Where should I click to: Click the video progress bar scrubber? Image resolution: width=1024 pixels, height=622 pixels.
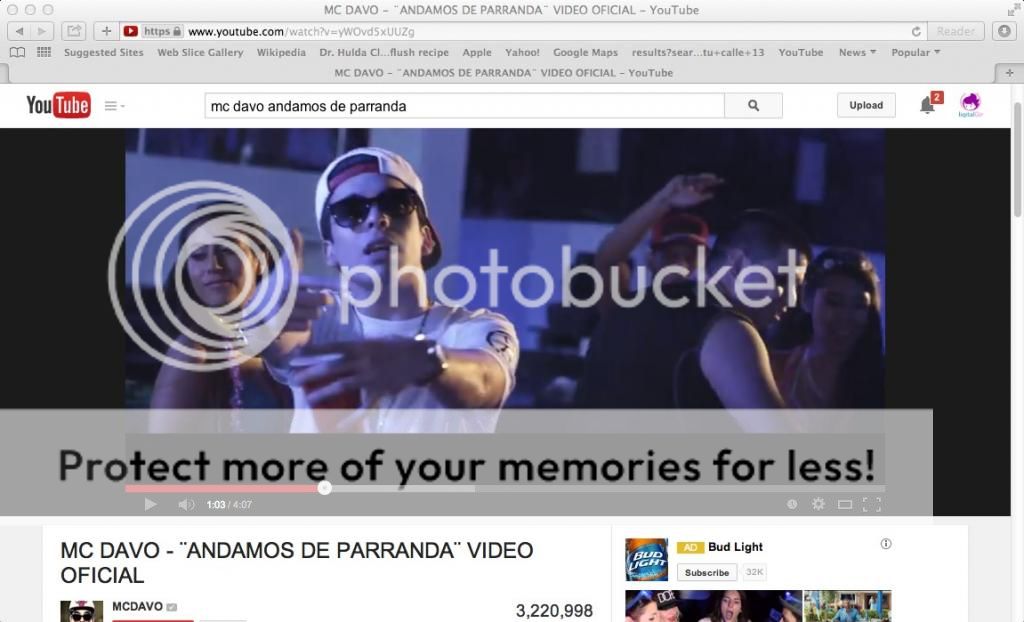coord(325,487)
